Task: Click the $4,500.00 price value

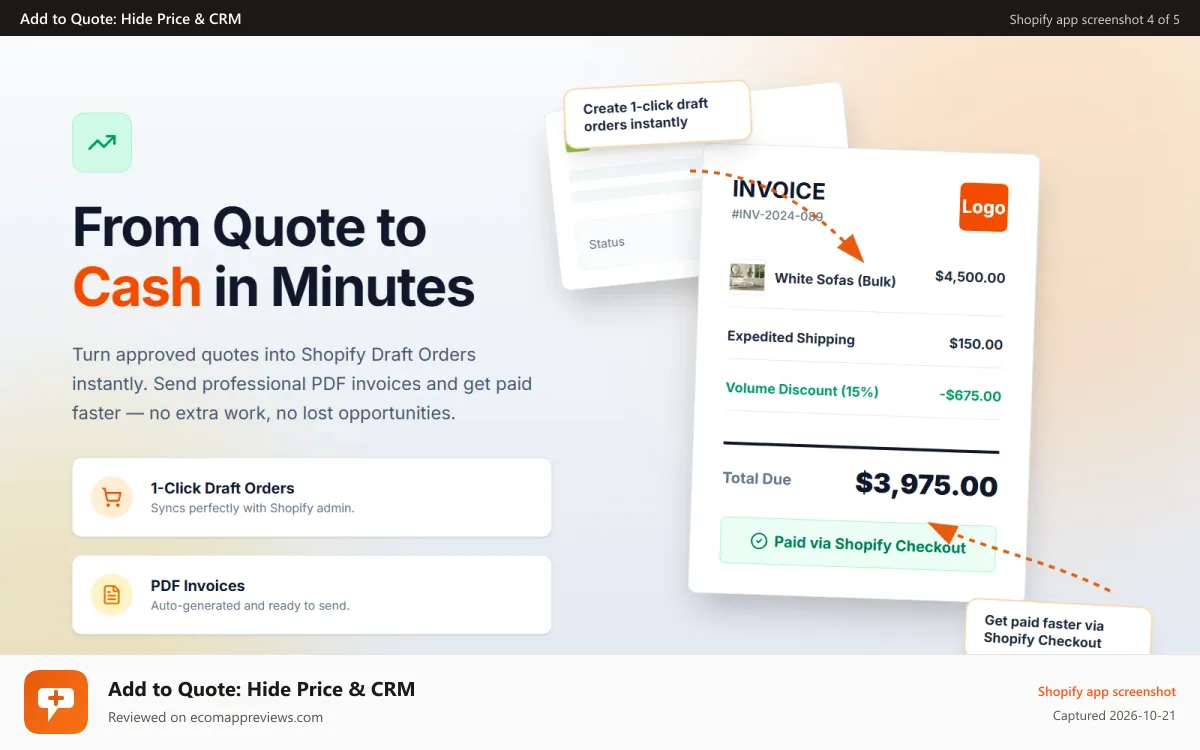Action: pos(970,277)
